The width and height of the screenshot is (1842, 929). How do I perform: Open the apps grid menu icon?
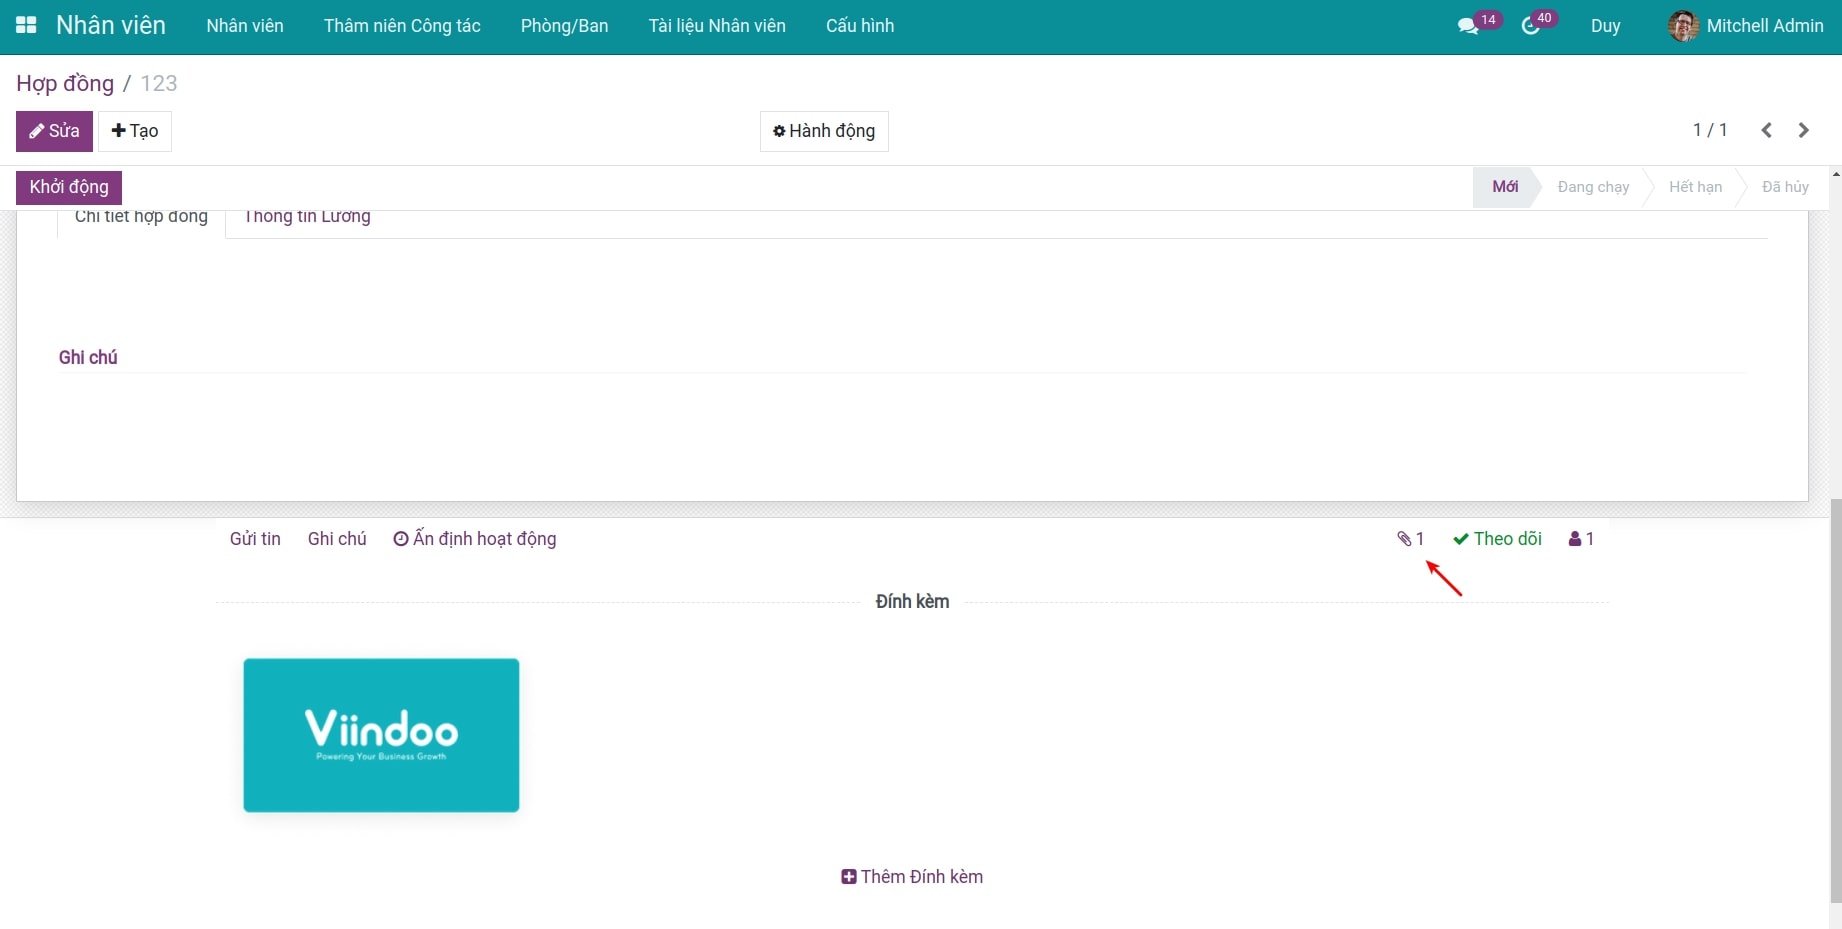[x=26, y=25]
